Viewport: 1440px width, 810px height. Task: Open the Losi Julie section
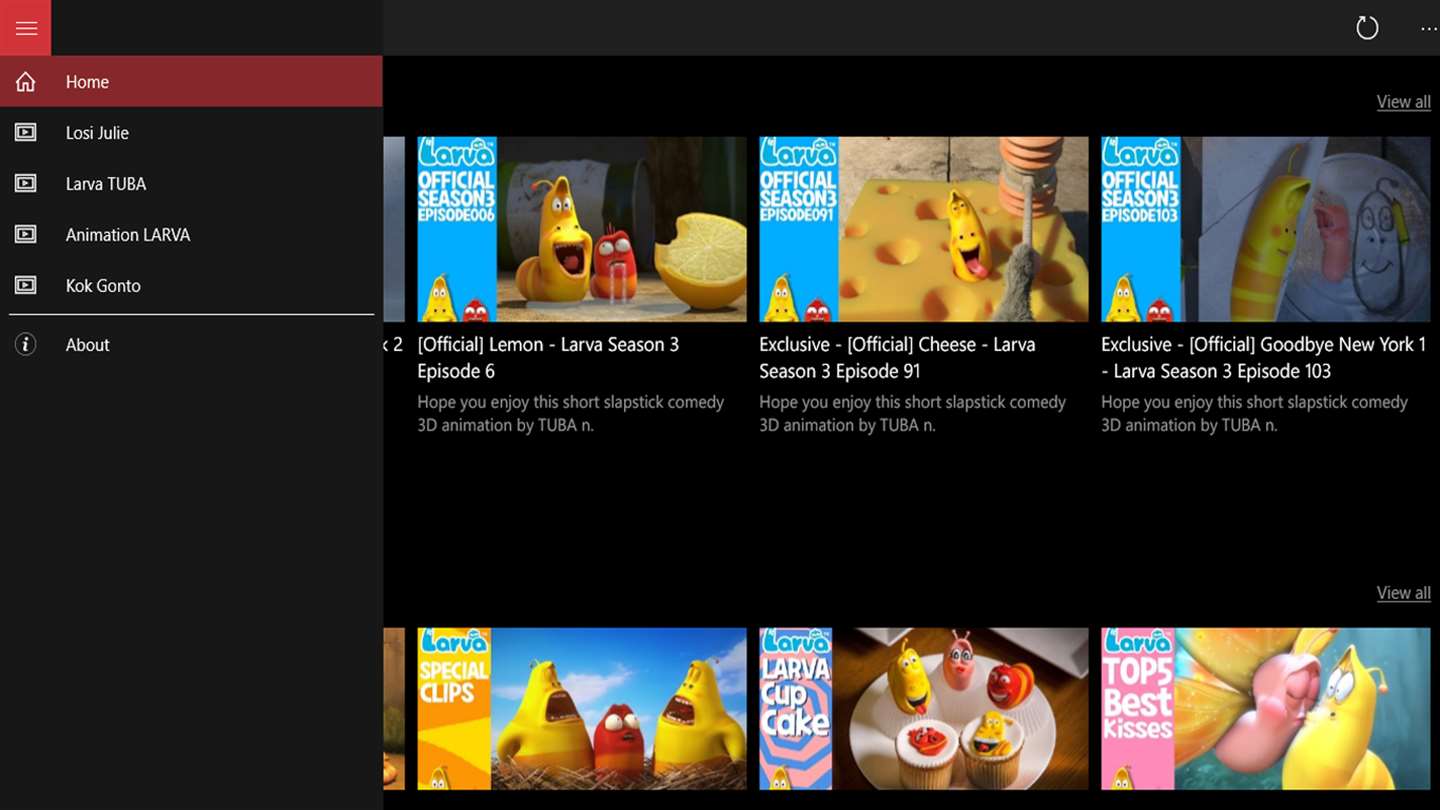pyautogui.click(x=191, y=133)
